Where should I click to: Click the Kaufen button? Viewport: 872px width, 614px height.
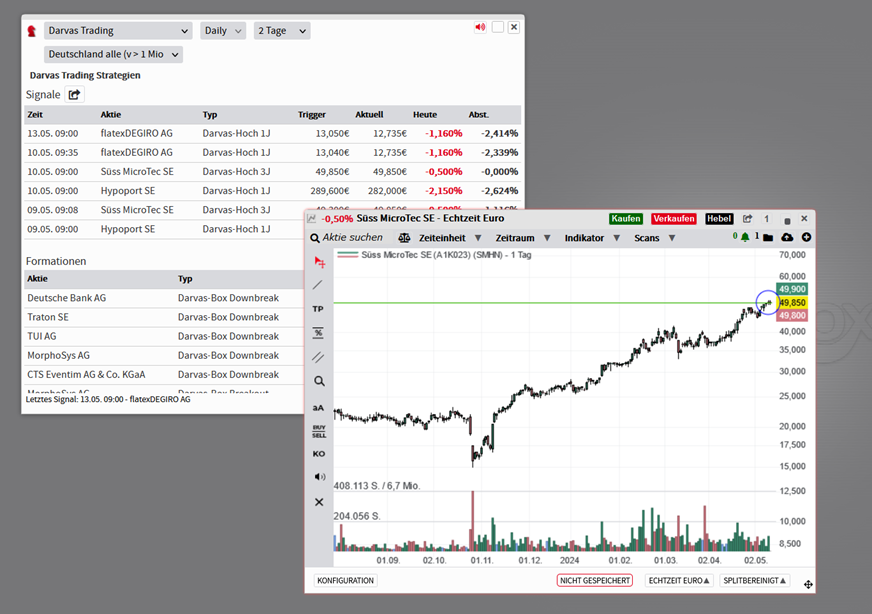[x=626, y=219]
